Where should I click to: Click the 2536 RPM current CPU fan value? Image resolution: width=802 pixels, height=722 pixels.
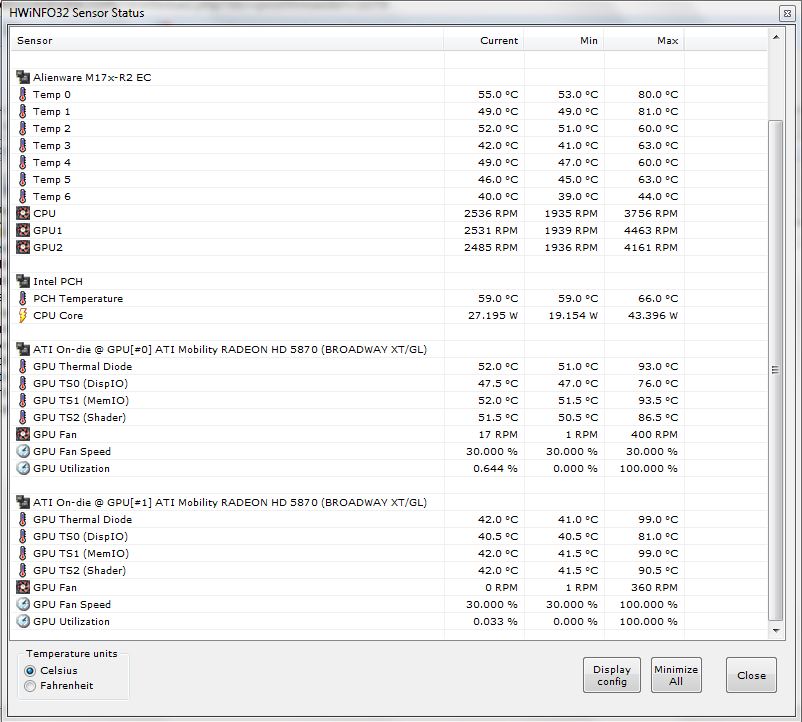(491, 213)
